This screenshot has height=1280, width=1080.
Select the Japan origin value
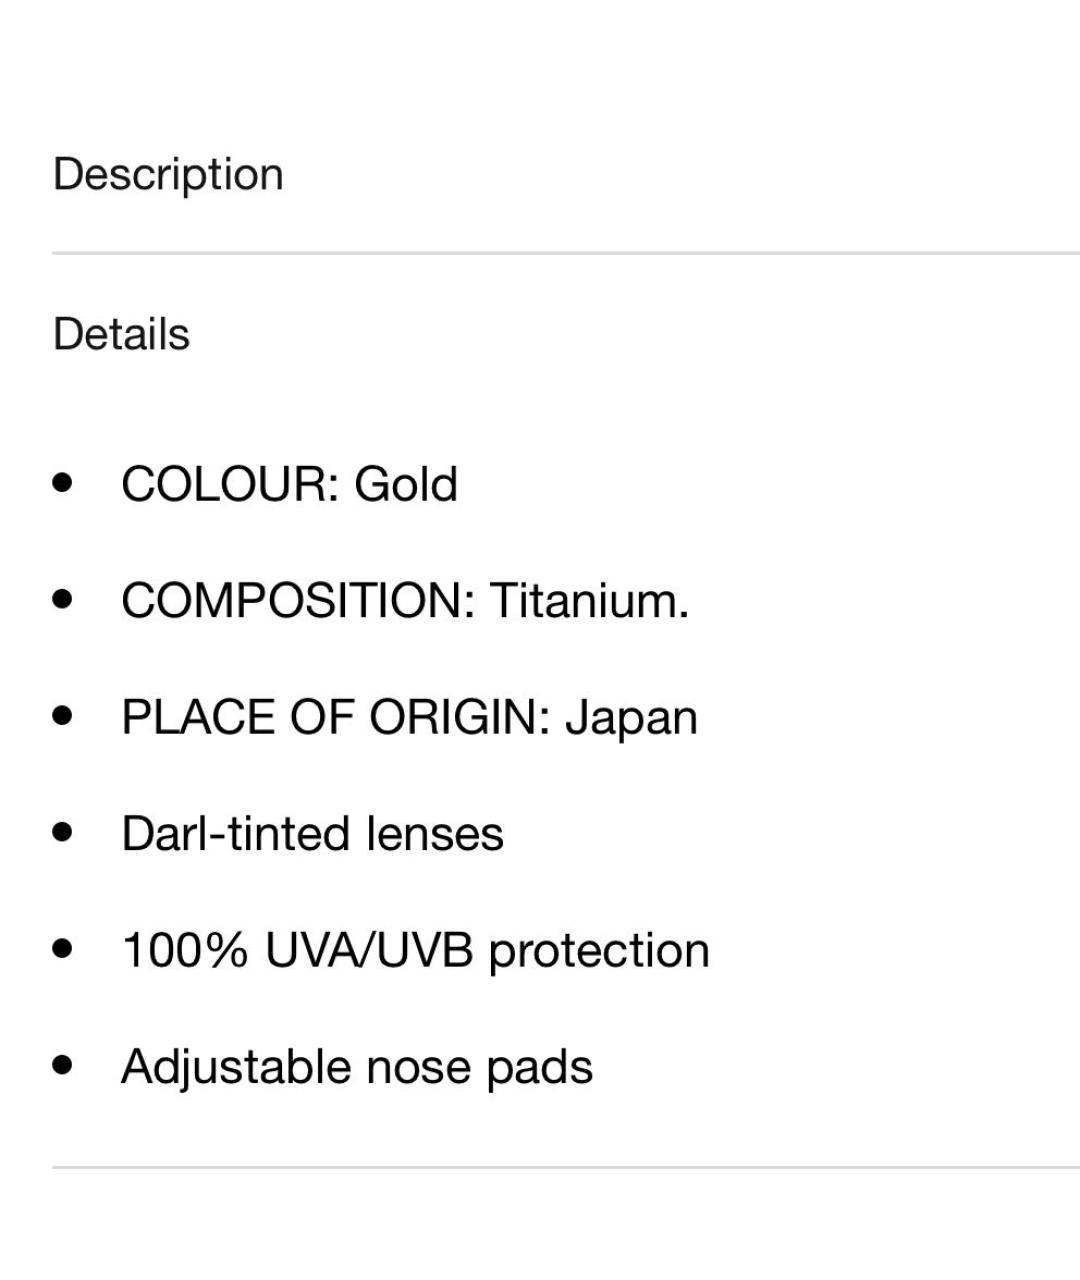tap(631, 719)
